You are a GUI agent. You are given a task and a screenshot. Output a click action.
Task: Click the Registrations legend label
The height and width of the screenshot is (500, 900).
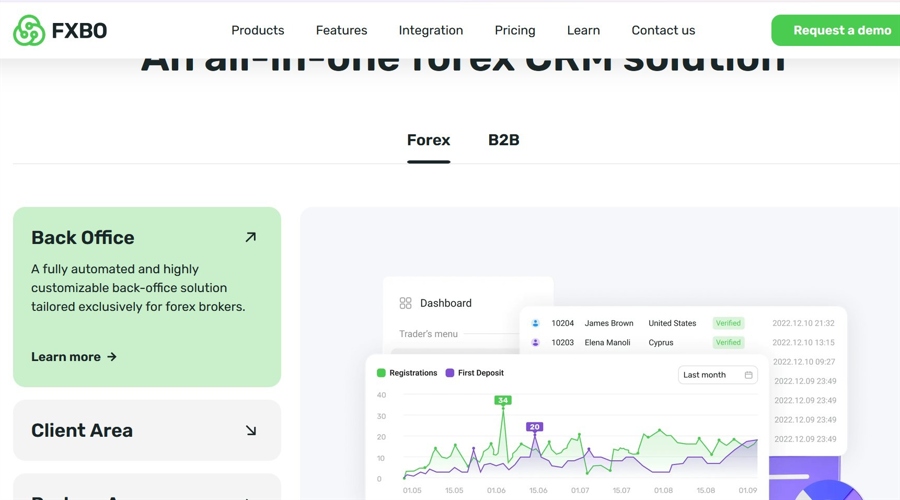pyautogui.click(x=413, y=373)
